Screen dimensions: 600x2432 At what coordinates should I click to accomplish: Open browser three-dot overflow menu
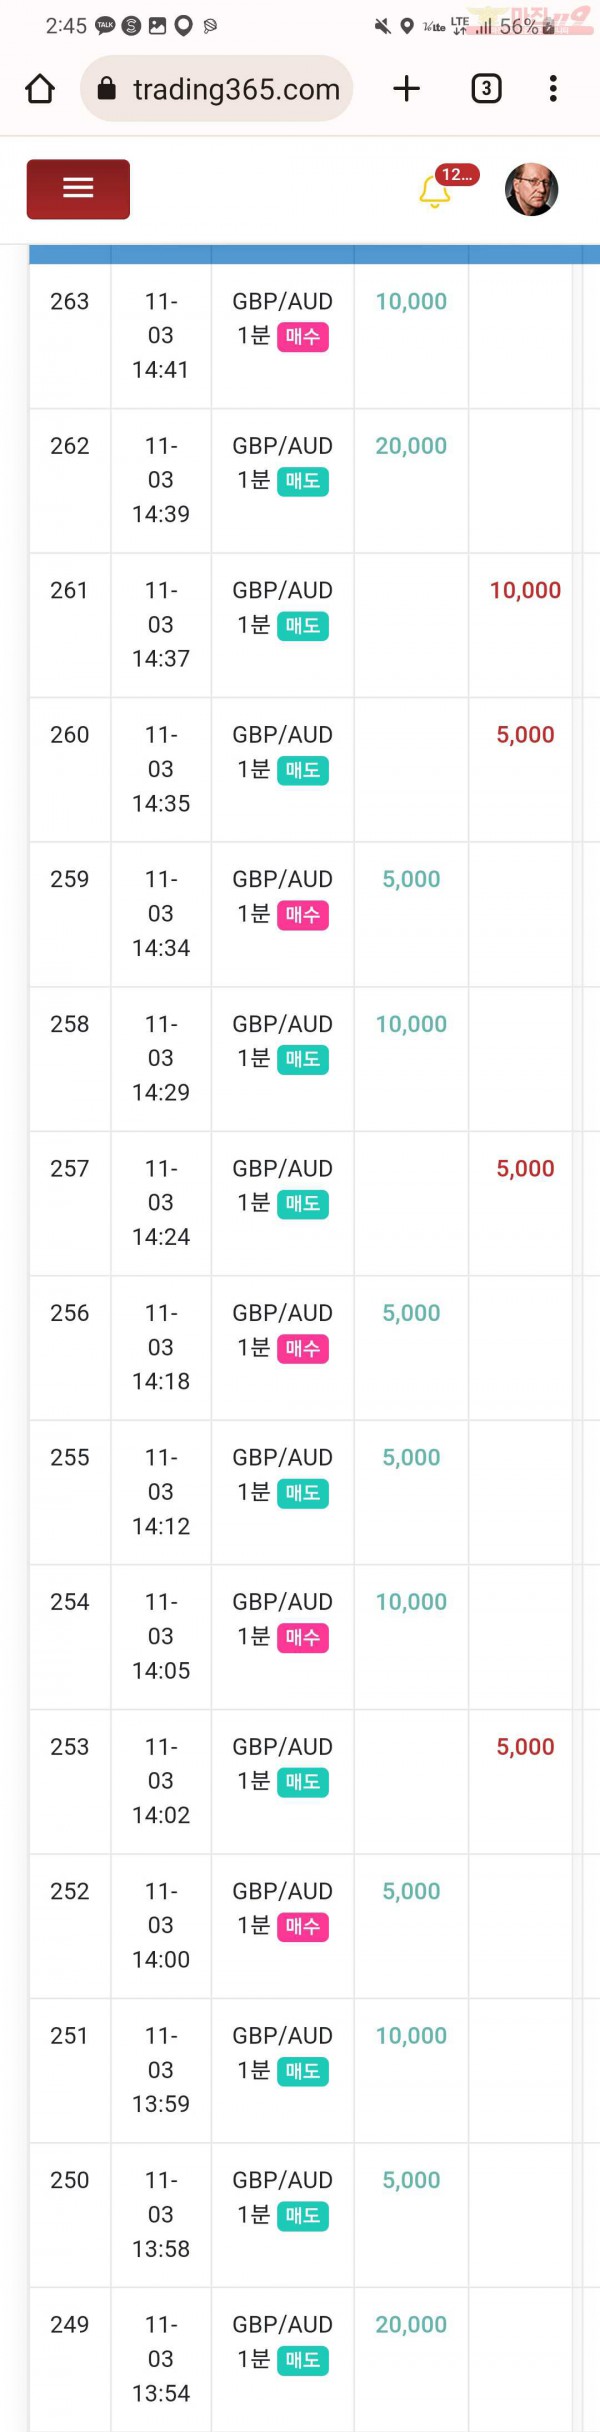point(553,89)
